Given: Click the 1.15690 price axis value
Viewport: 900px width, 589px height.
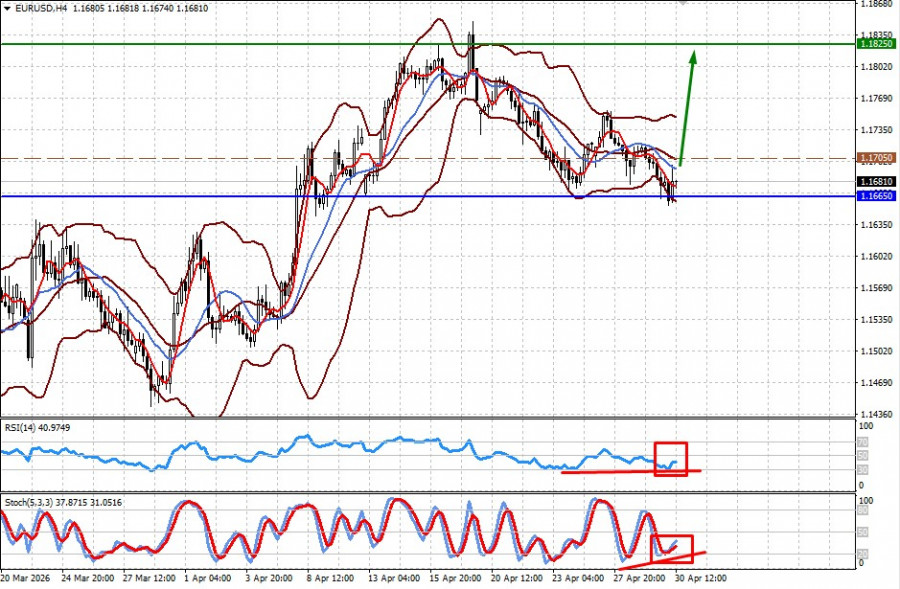Looking at the screenshot, I should (877, 288).
